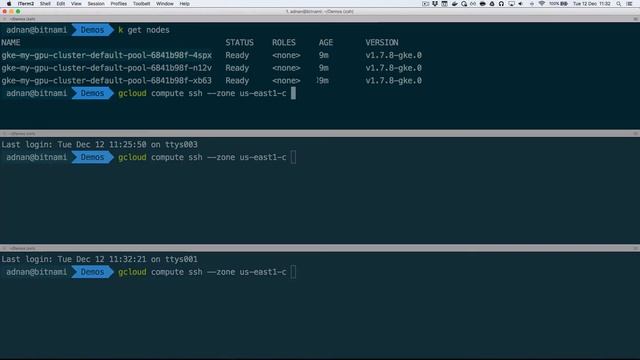The width and height of the screenshot is (640, 360).
Task: Click the Demos prompt segment in bottom pane
Action: click(92, 272)
